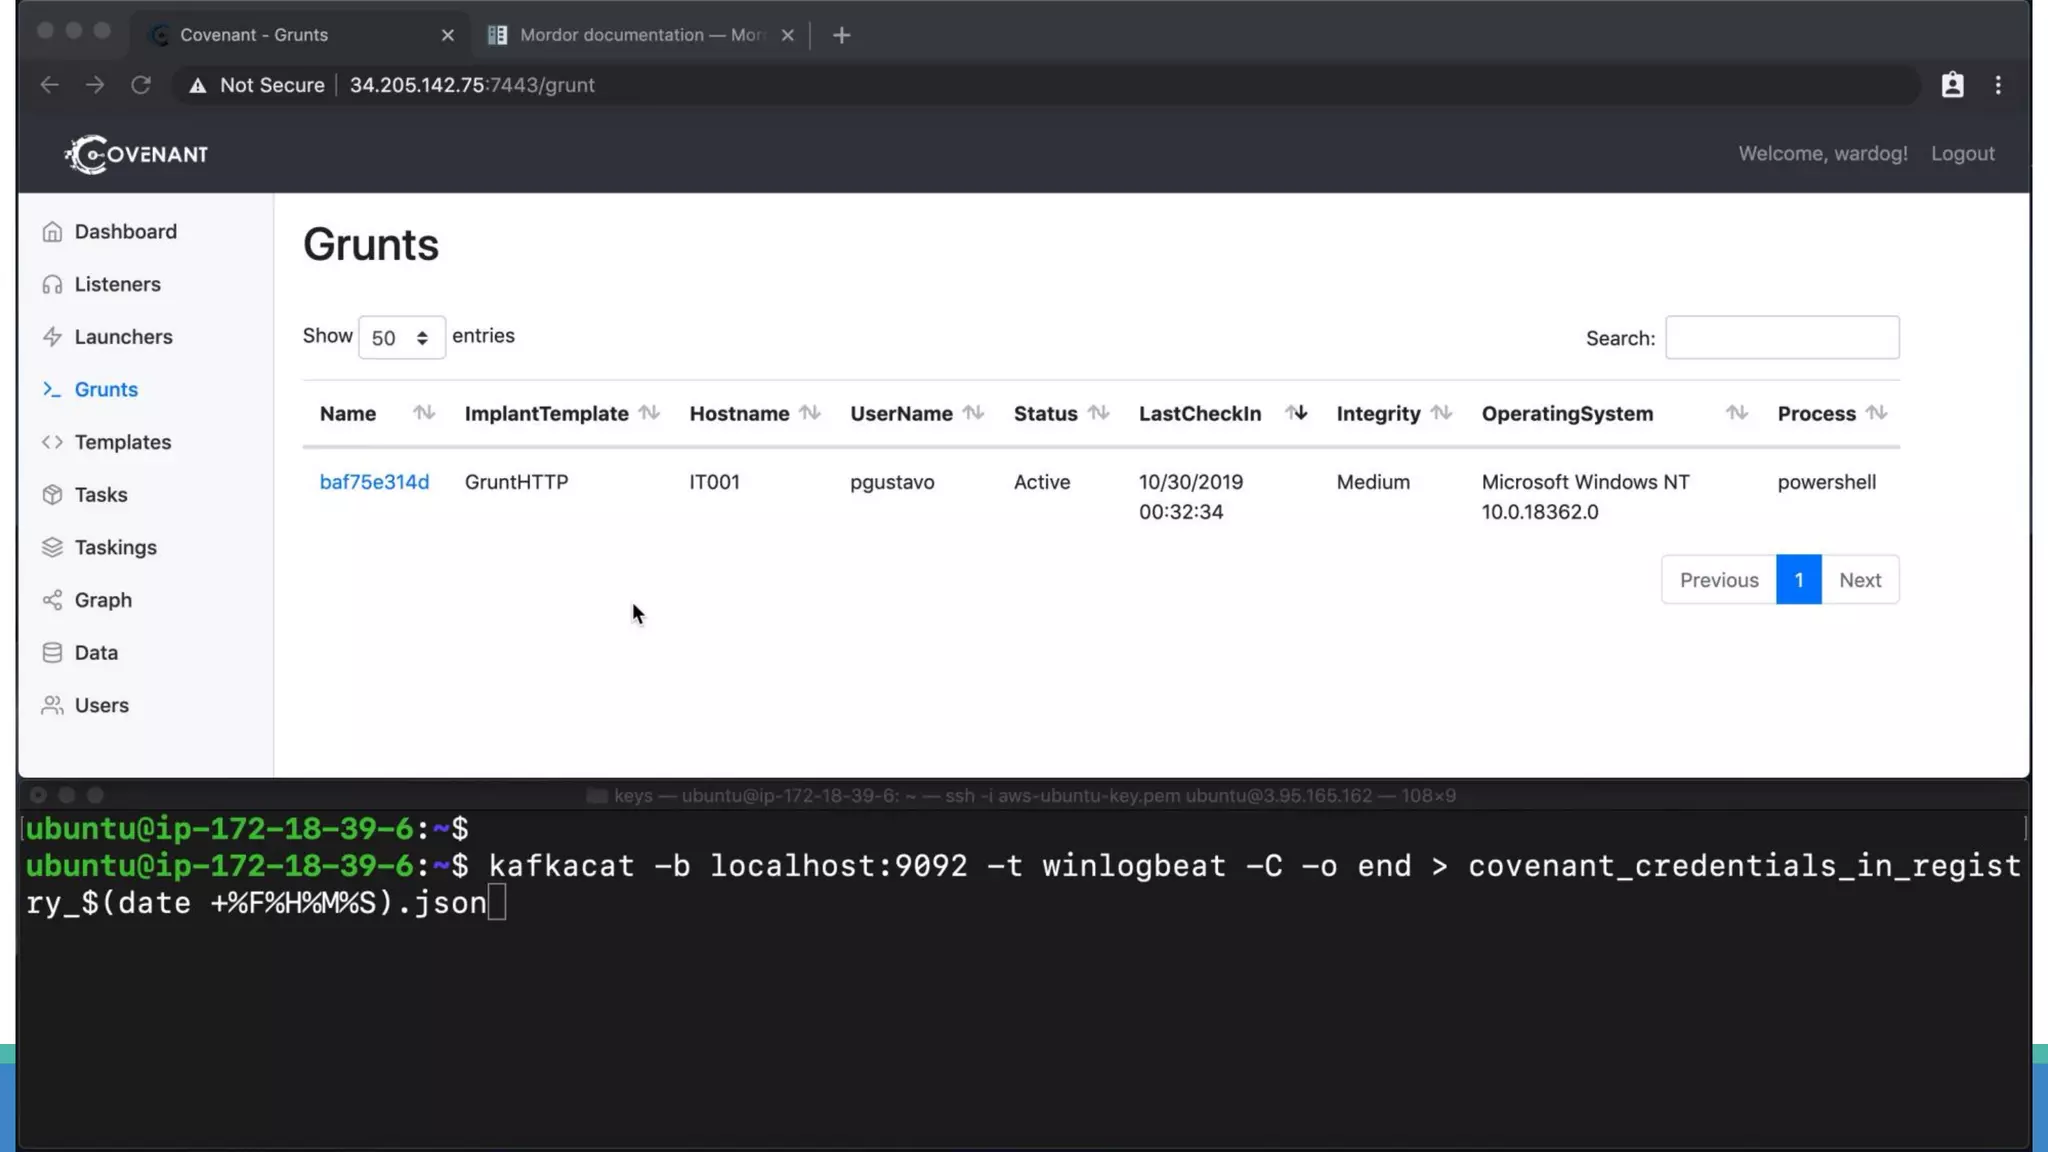The height and width of the screenshot is (1152, 2048).
Task: Click the kafkacat command line in terminal
Action: click(1024, 884)
